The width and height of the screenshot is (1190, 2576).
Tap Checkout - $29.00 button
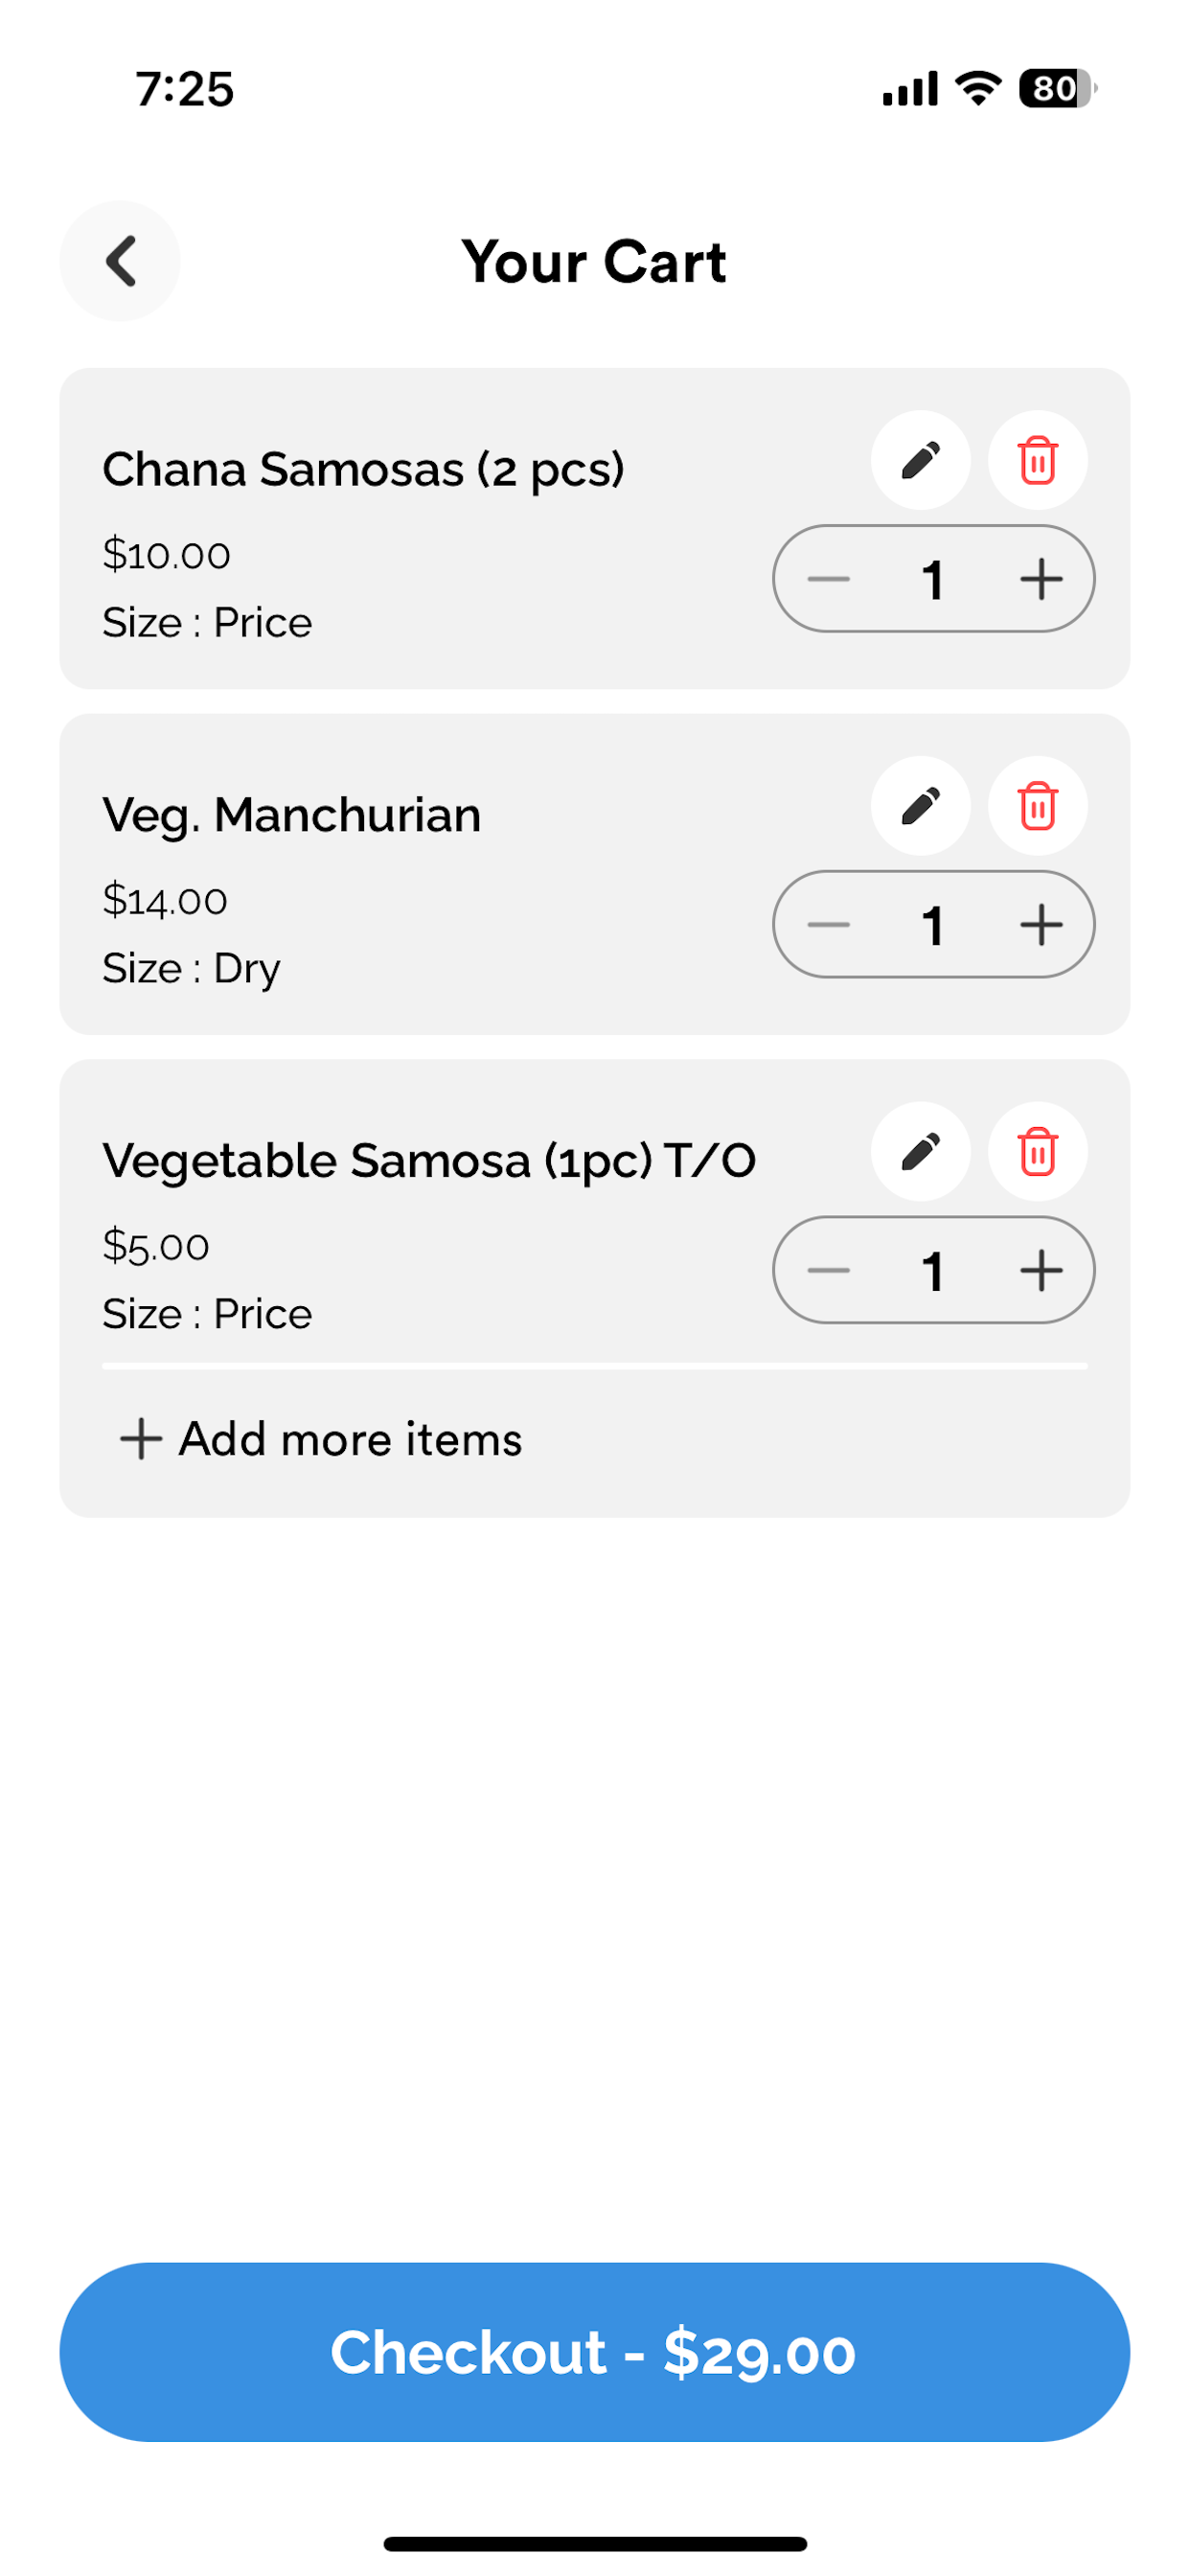[x=594, y=2352]
